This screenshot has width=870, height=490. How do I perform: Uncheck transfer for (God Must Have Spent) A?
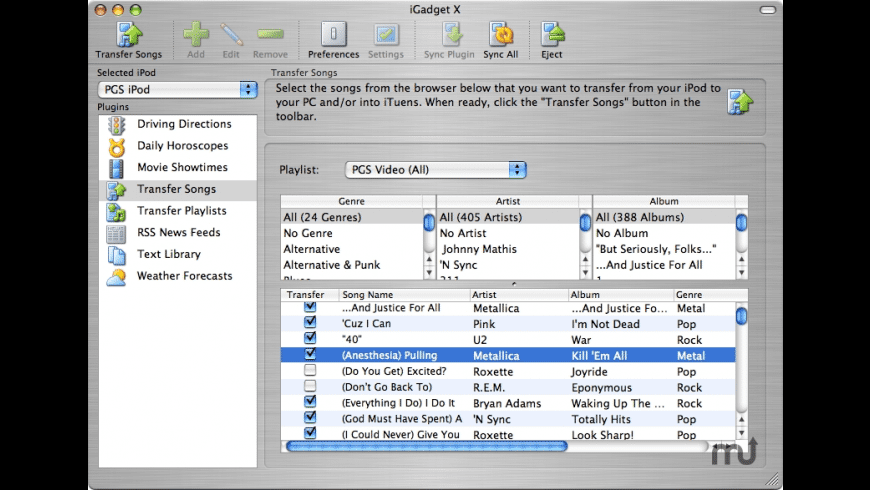(310, 417)
